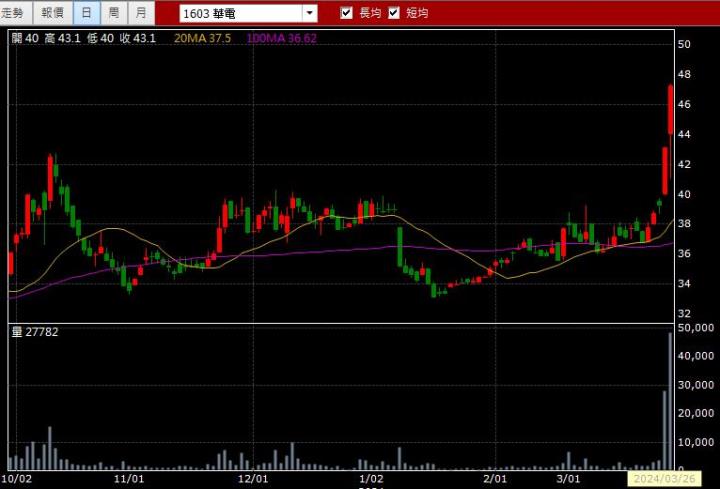Screen dimensions: 720x489
Task: Click the 高 43.1 high price text
Action: coord(62,38)
